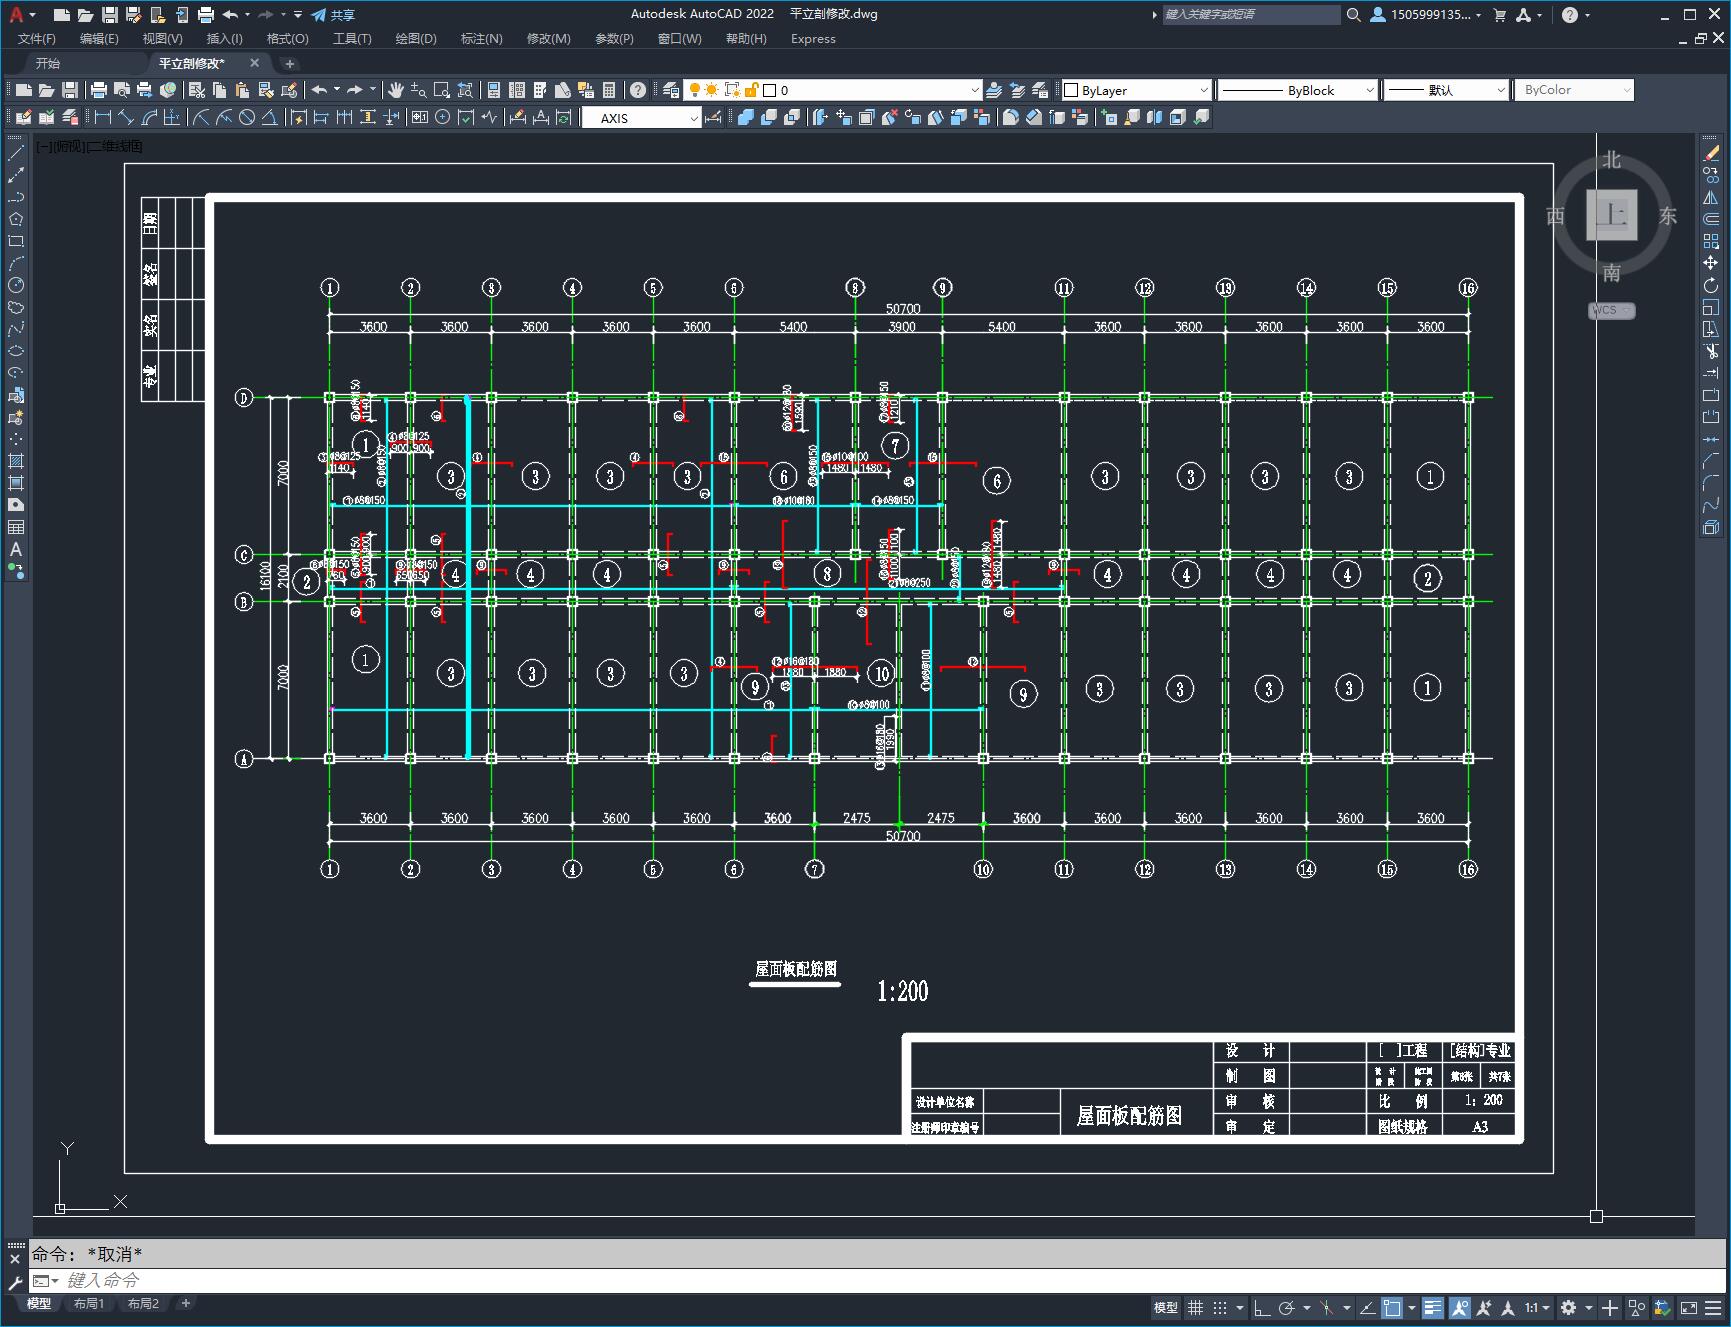Viewport: 1731px width, 1327px height.
Task: Click the WCS coordinate system button
Action: click(1611, 310)
